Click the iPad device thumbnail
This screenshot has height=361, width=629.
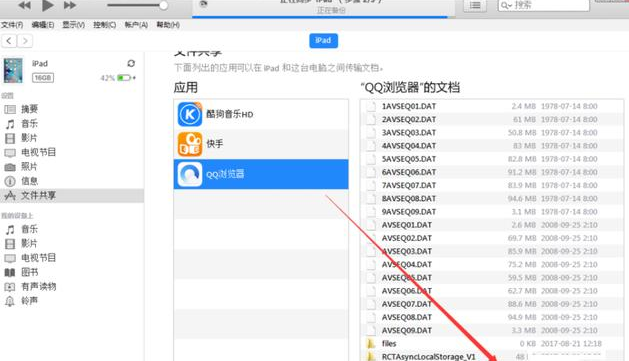click(x=13, y=70)
